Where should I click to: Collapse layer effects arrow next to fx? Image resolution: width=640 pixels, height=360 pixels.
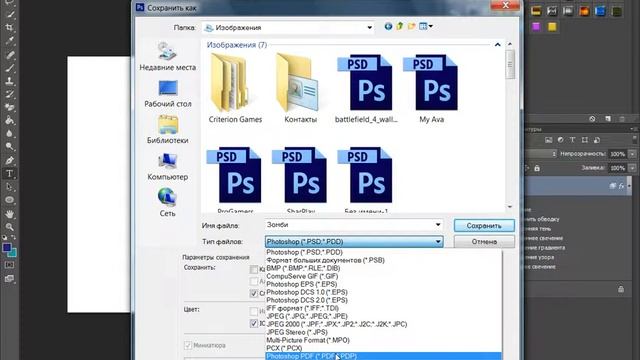(x=629, y=186)
